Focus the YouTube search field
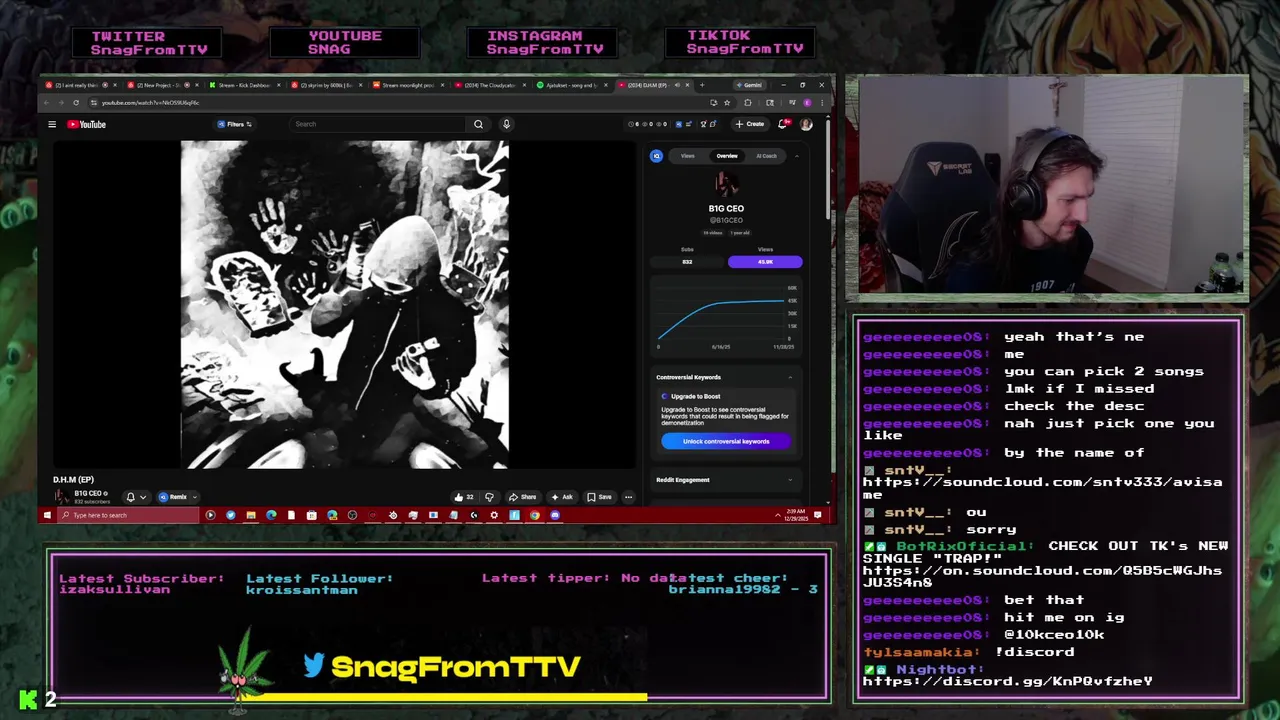Viewport: 1280px width, 720px height. click(x=377, y=124)
